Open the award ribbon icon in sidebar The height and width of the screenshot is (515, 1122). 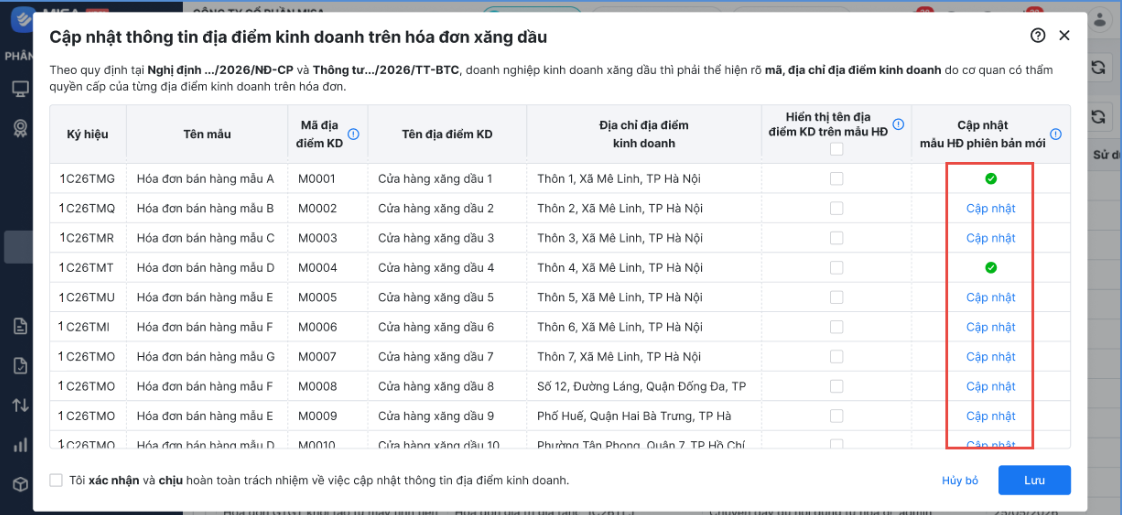(x=21, y=128)
